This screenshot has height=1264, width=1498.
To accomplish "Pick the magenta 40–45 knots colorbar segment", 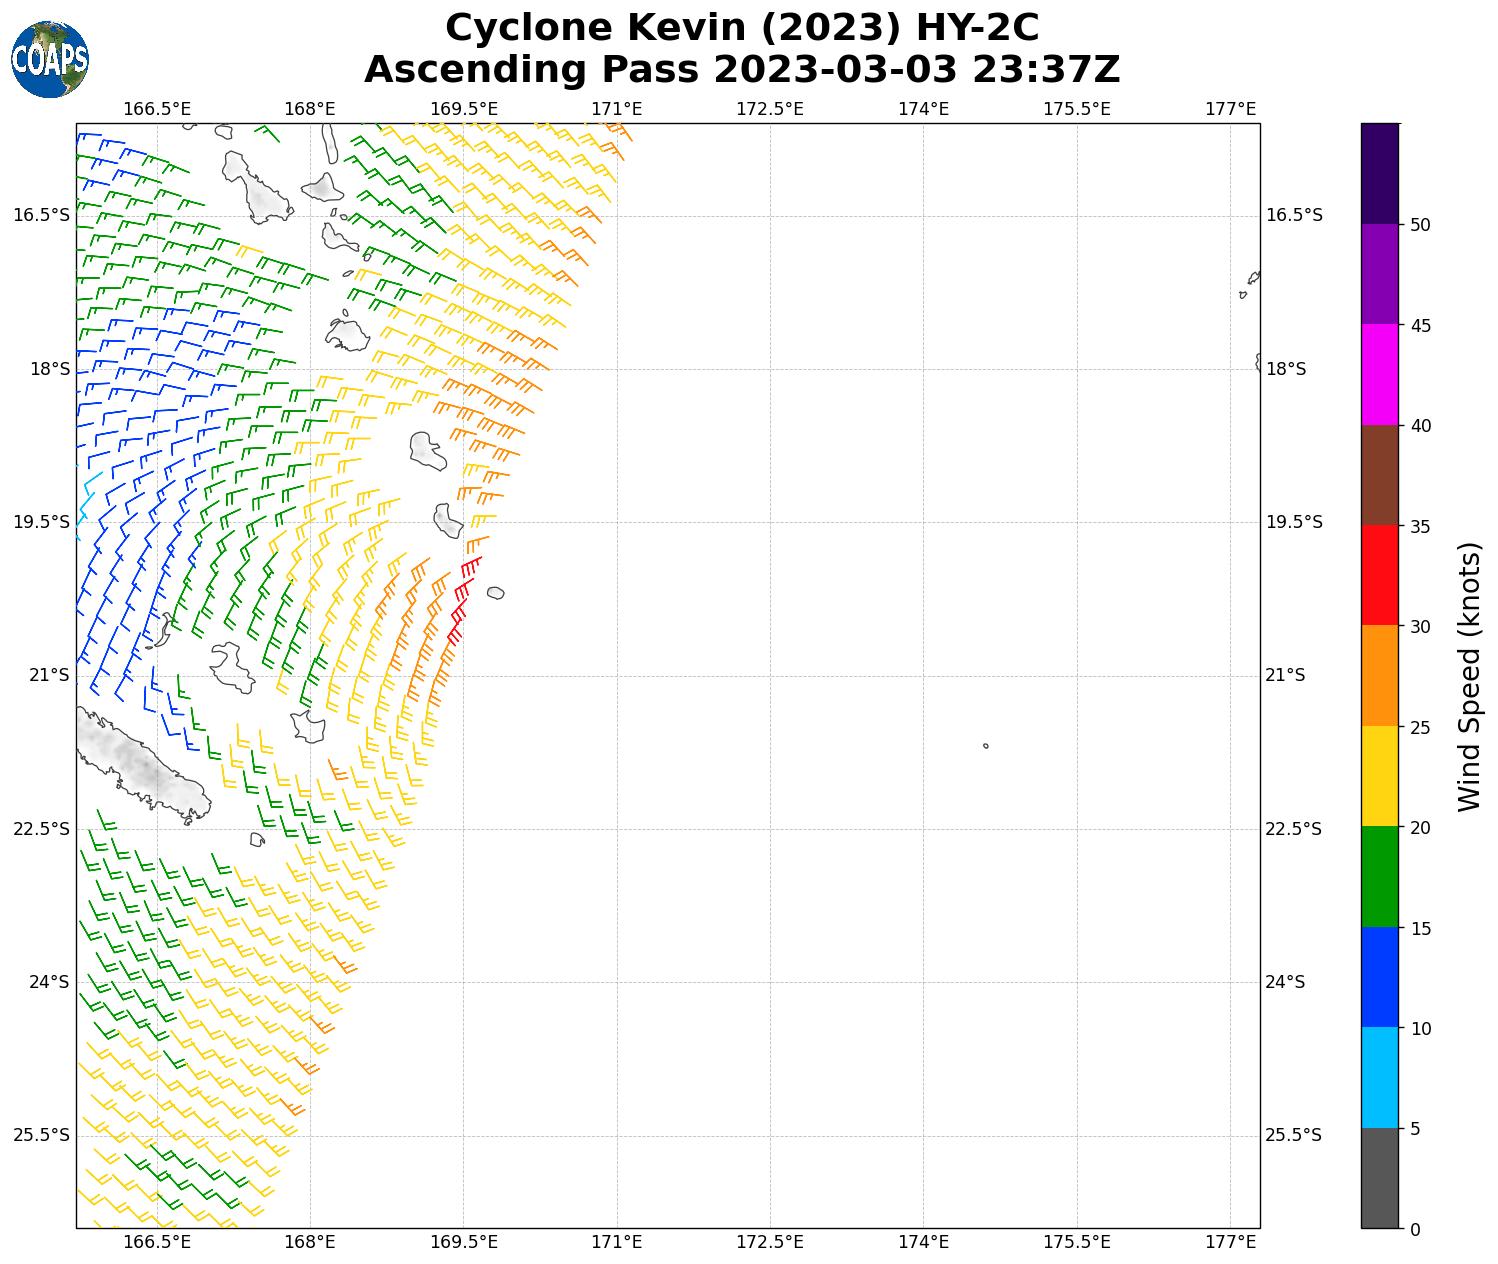I will pyautogui.click(x=1379, y=374).
